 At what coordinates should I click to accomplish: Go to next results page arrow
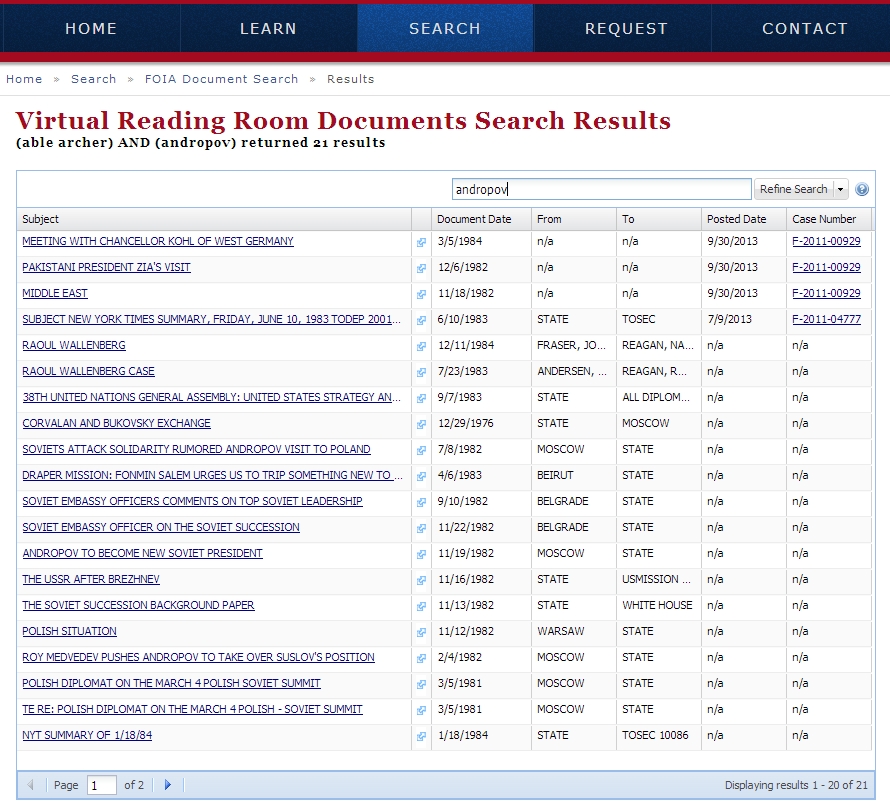(x=168, y=785)
